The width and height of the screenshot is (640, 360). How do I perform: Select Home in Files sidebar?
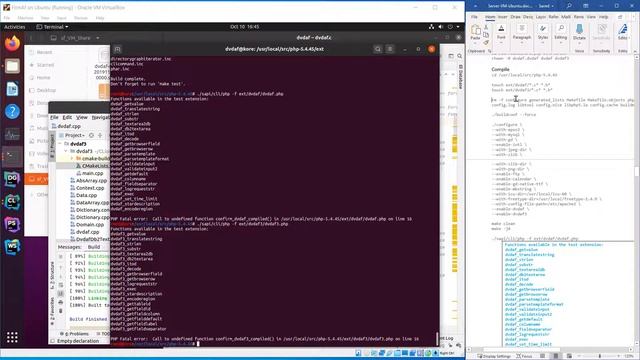(x=43, y=78)
